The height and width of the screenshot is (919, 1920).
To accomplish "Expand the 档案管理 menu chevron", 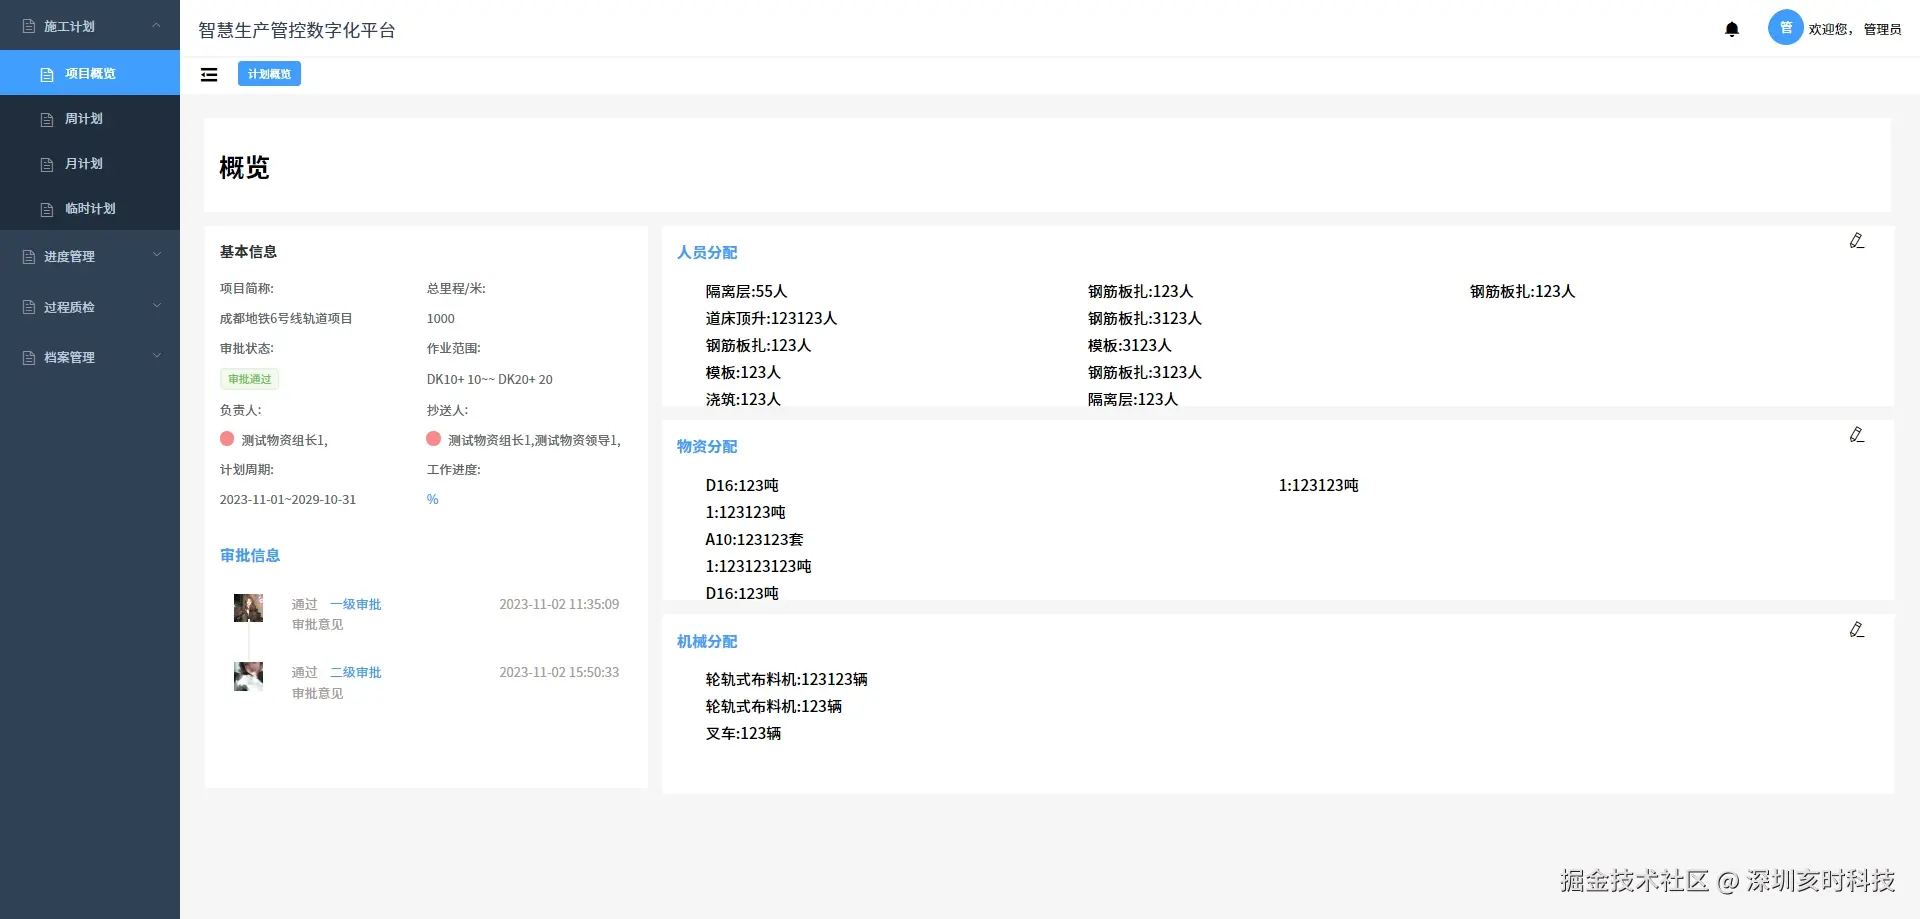I will click(157, 356).
